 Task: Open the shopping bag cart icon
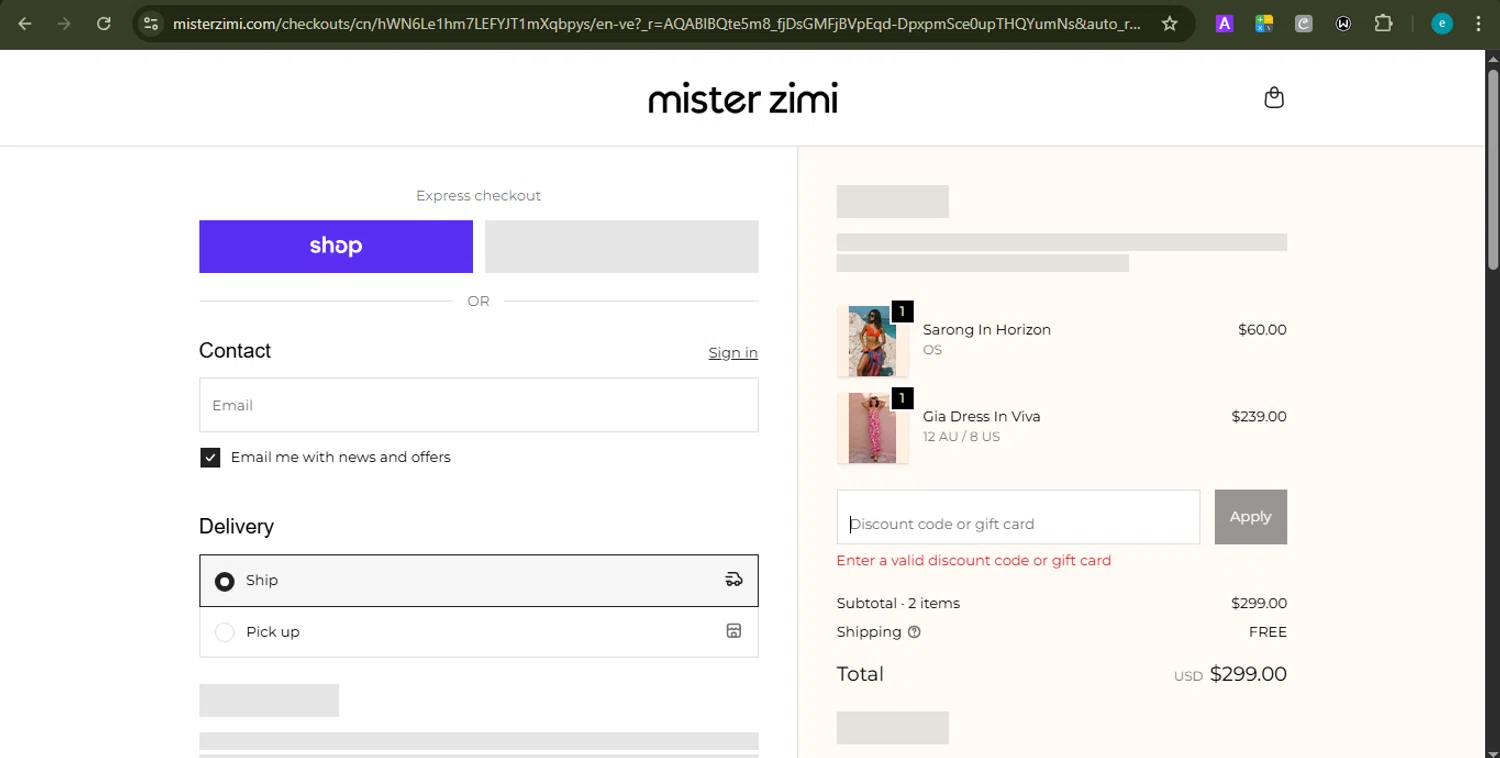point(1274,97)
